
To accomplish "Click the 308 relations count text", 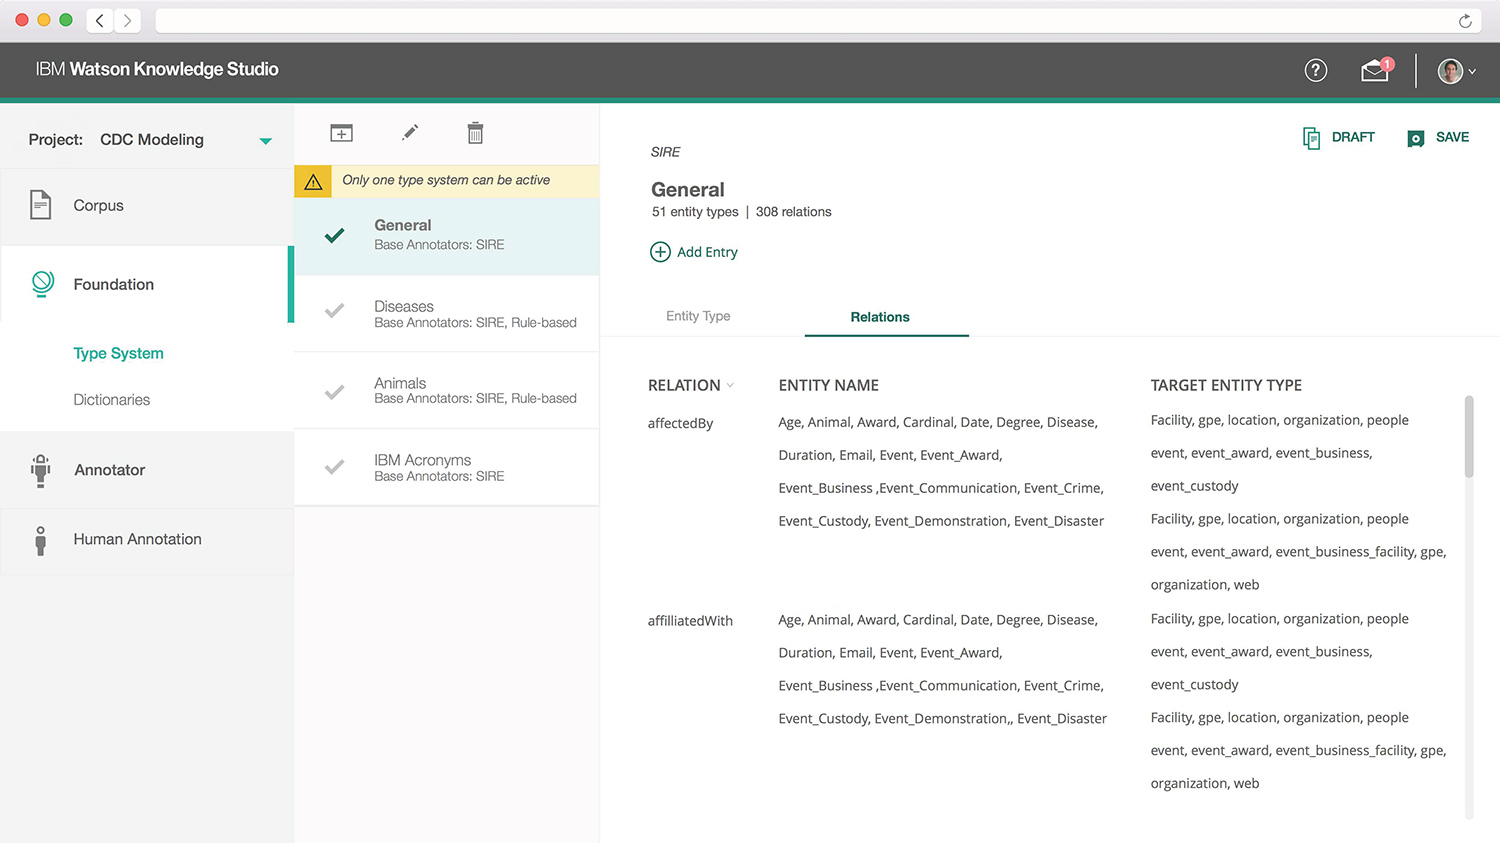I will (793, 212).
